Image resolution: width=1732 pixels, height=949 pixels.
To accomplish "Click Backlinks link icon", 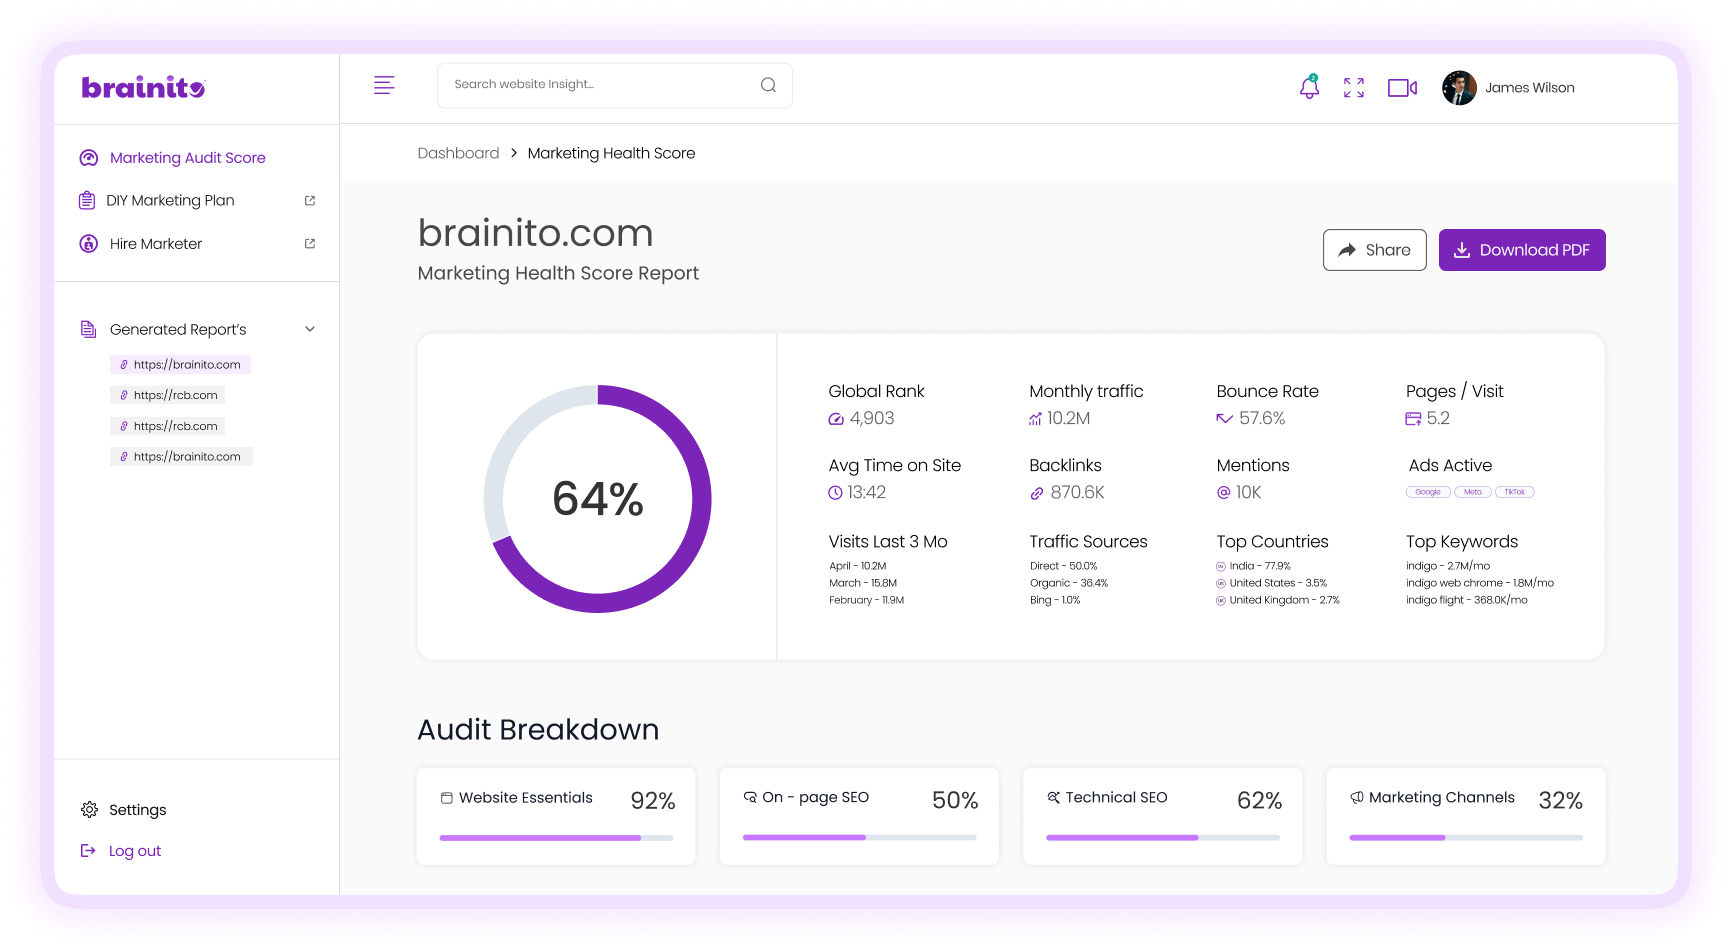I will click(x=1037, y=493).
